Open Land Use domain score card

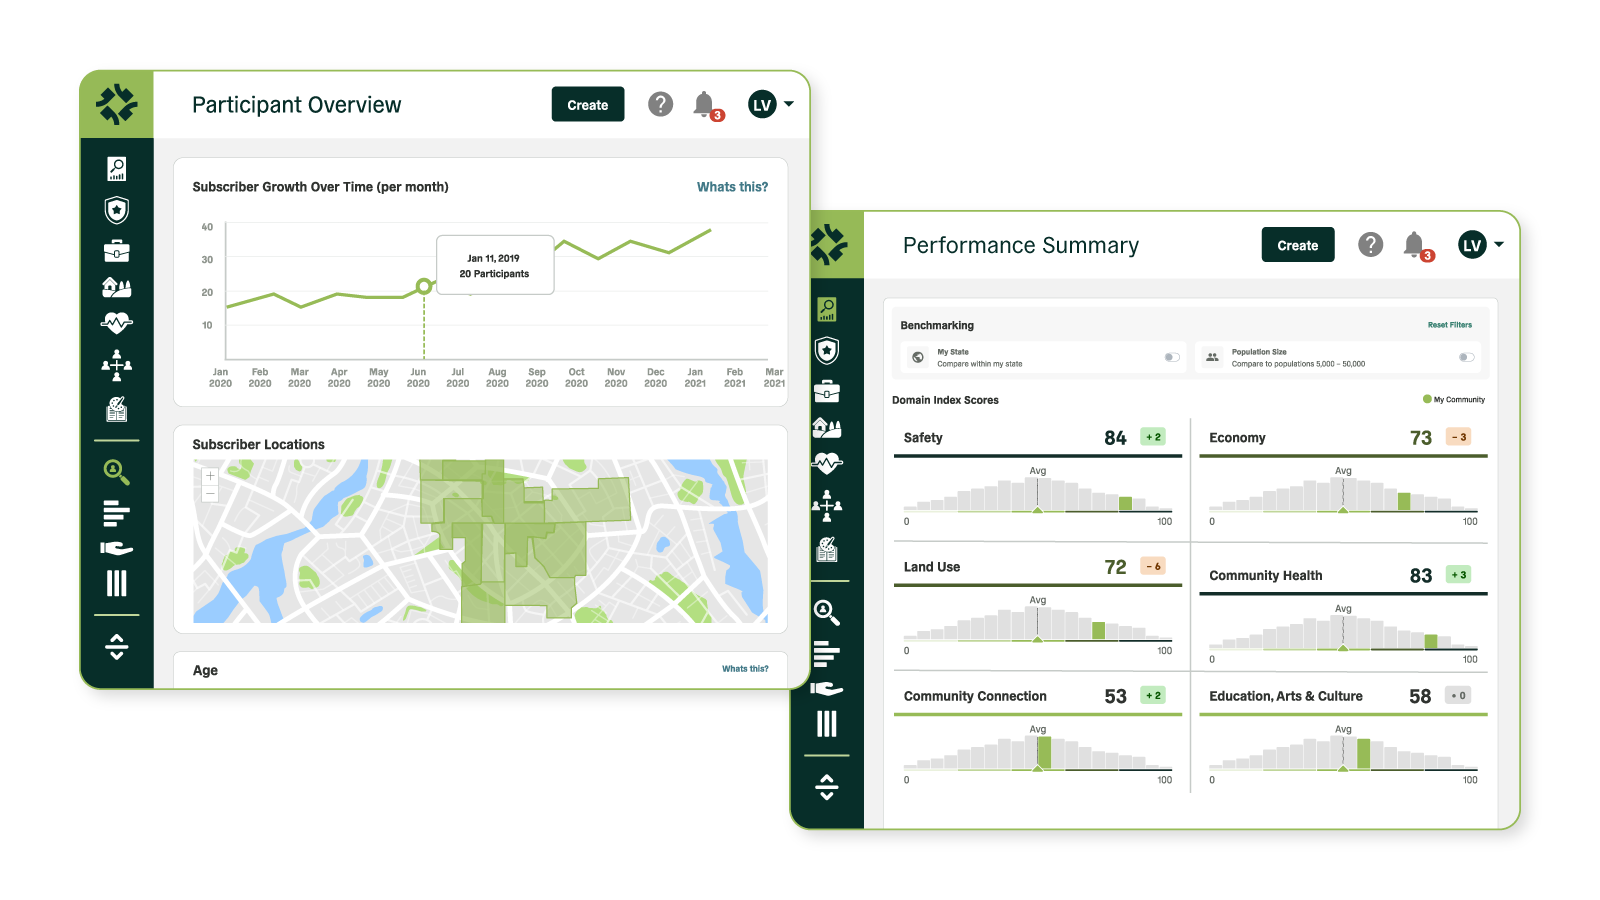[1038, 605]
